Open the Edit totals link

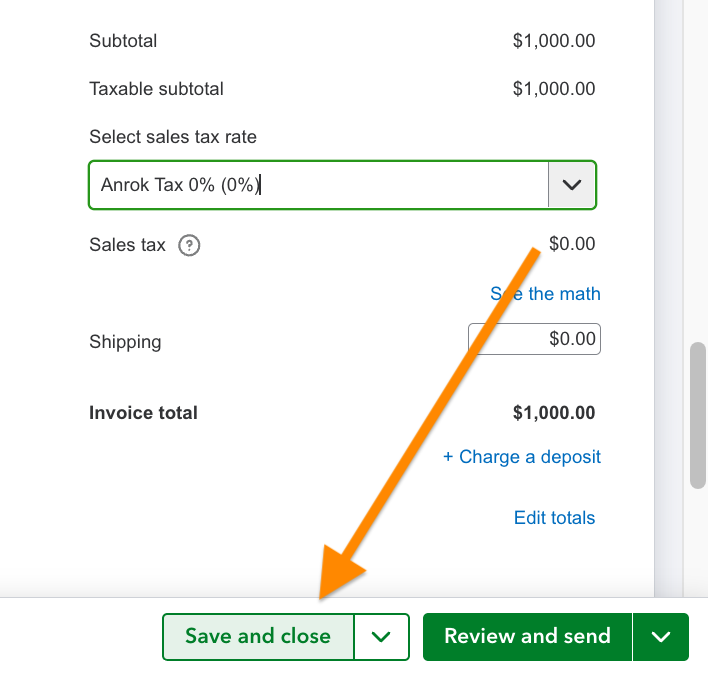click(x=554, y=518)
